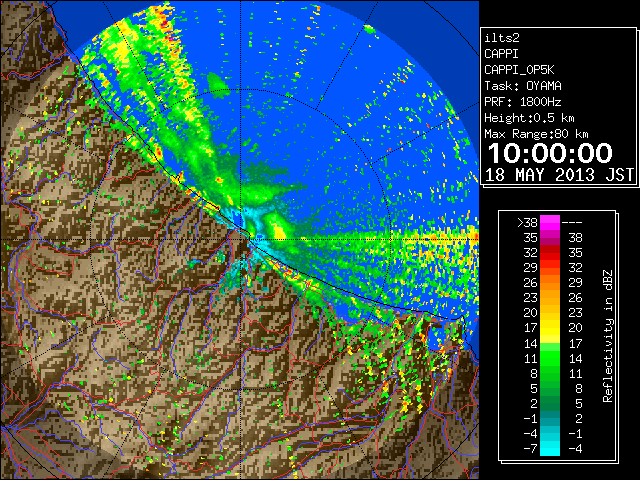Screen dimensions: 640x480
Task: Click the yellow echo patch near radar center
Action: [x=280, y=232]
